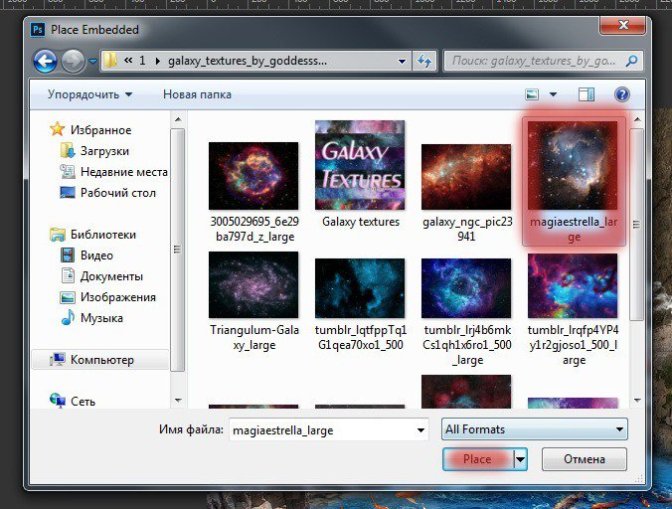672x509 pixels.
Task: Click the change view icon
Action: (533, 95)
